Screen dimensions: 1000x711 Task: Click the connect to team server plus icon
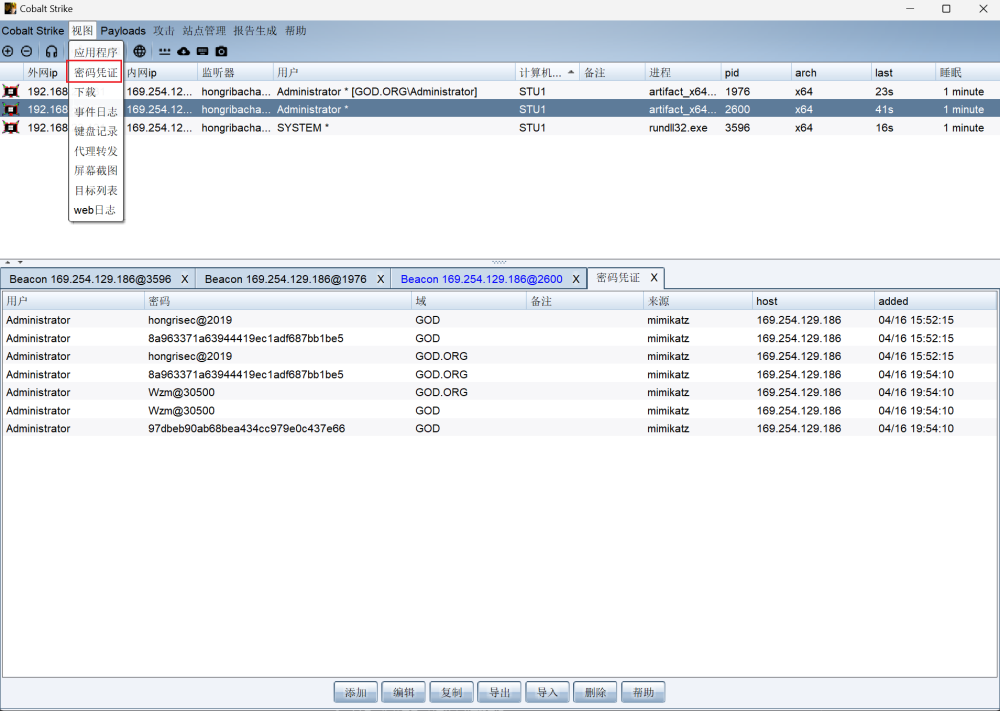tap(8, 51)
